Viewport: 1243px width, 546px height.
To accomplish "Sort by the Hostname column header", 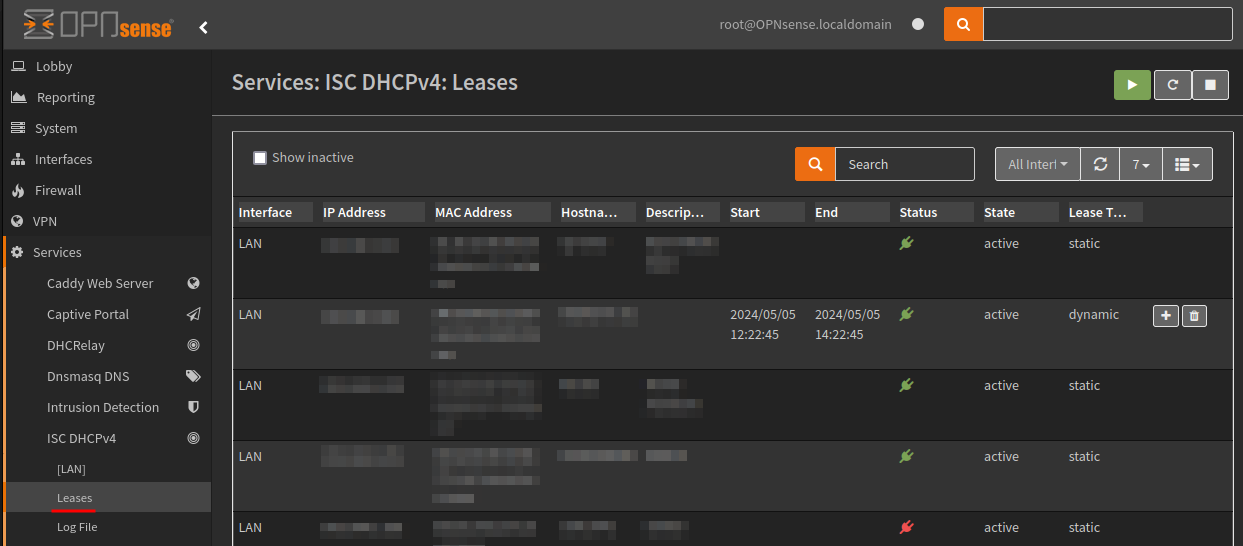I will pyautogui.click(x=597, y=212).
